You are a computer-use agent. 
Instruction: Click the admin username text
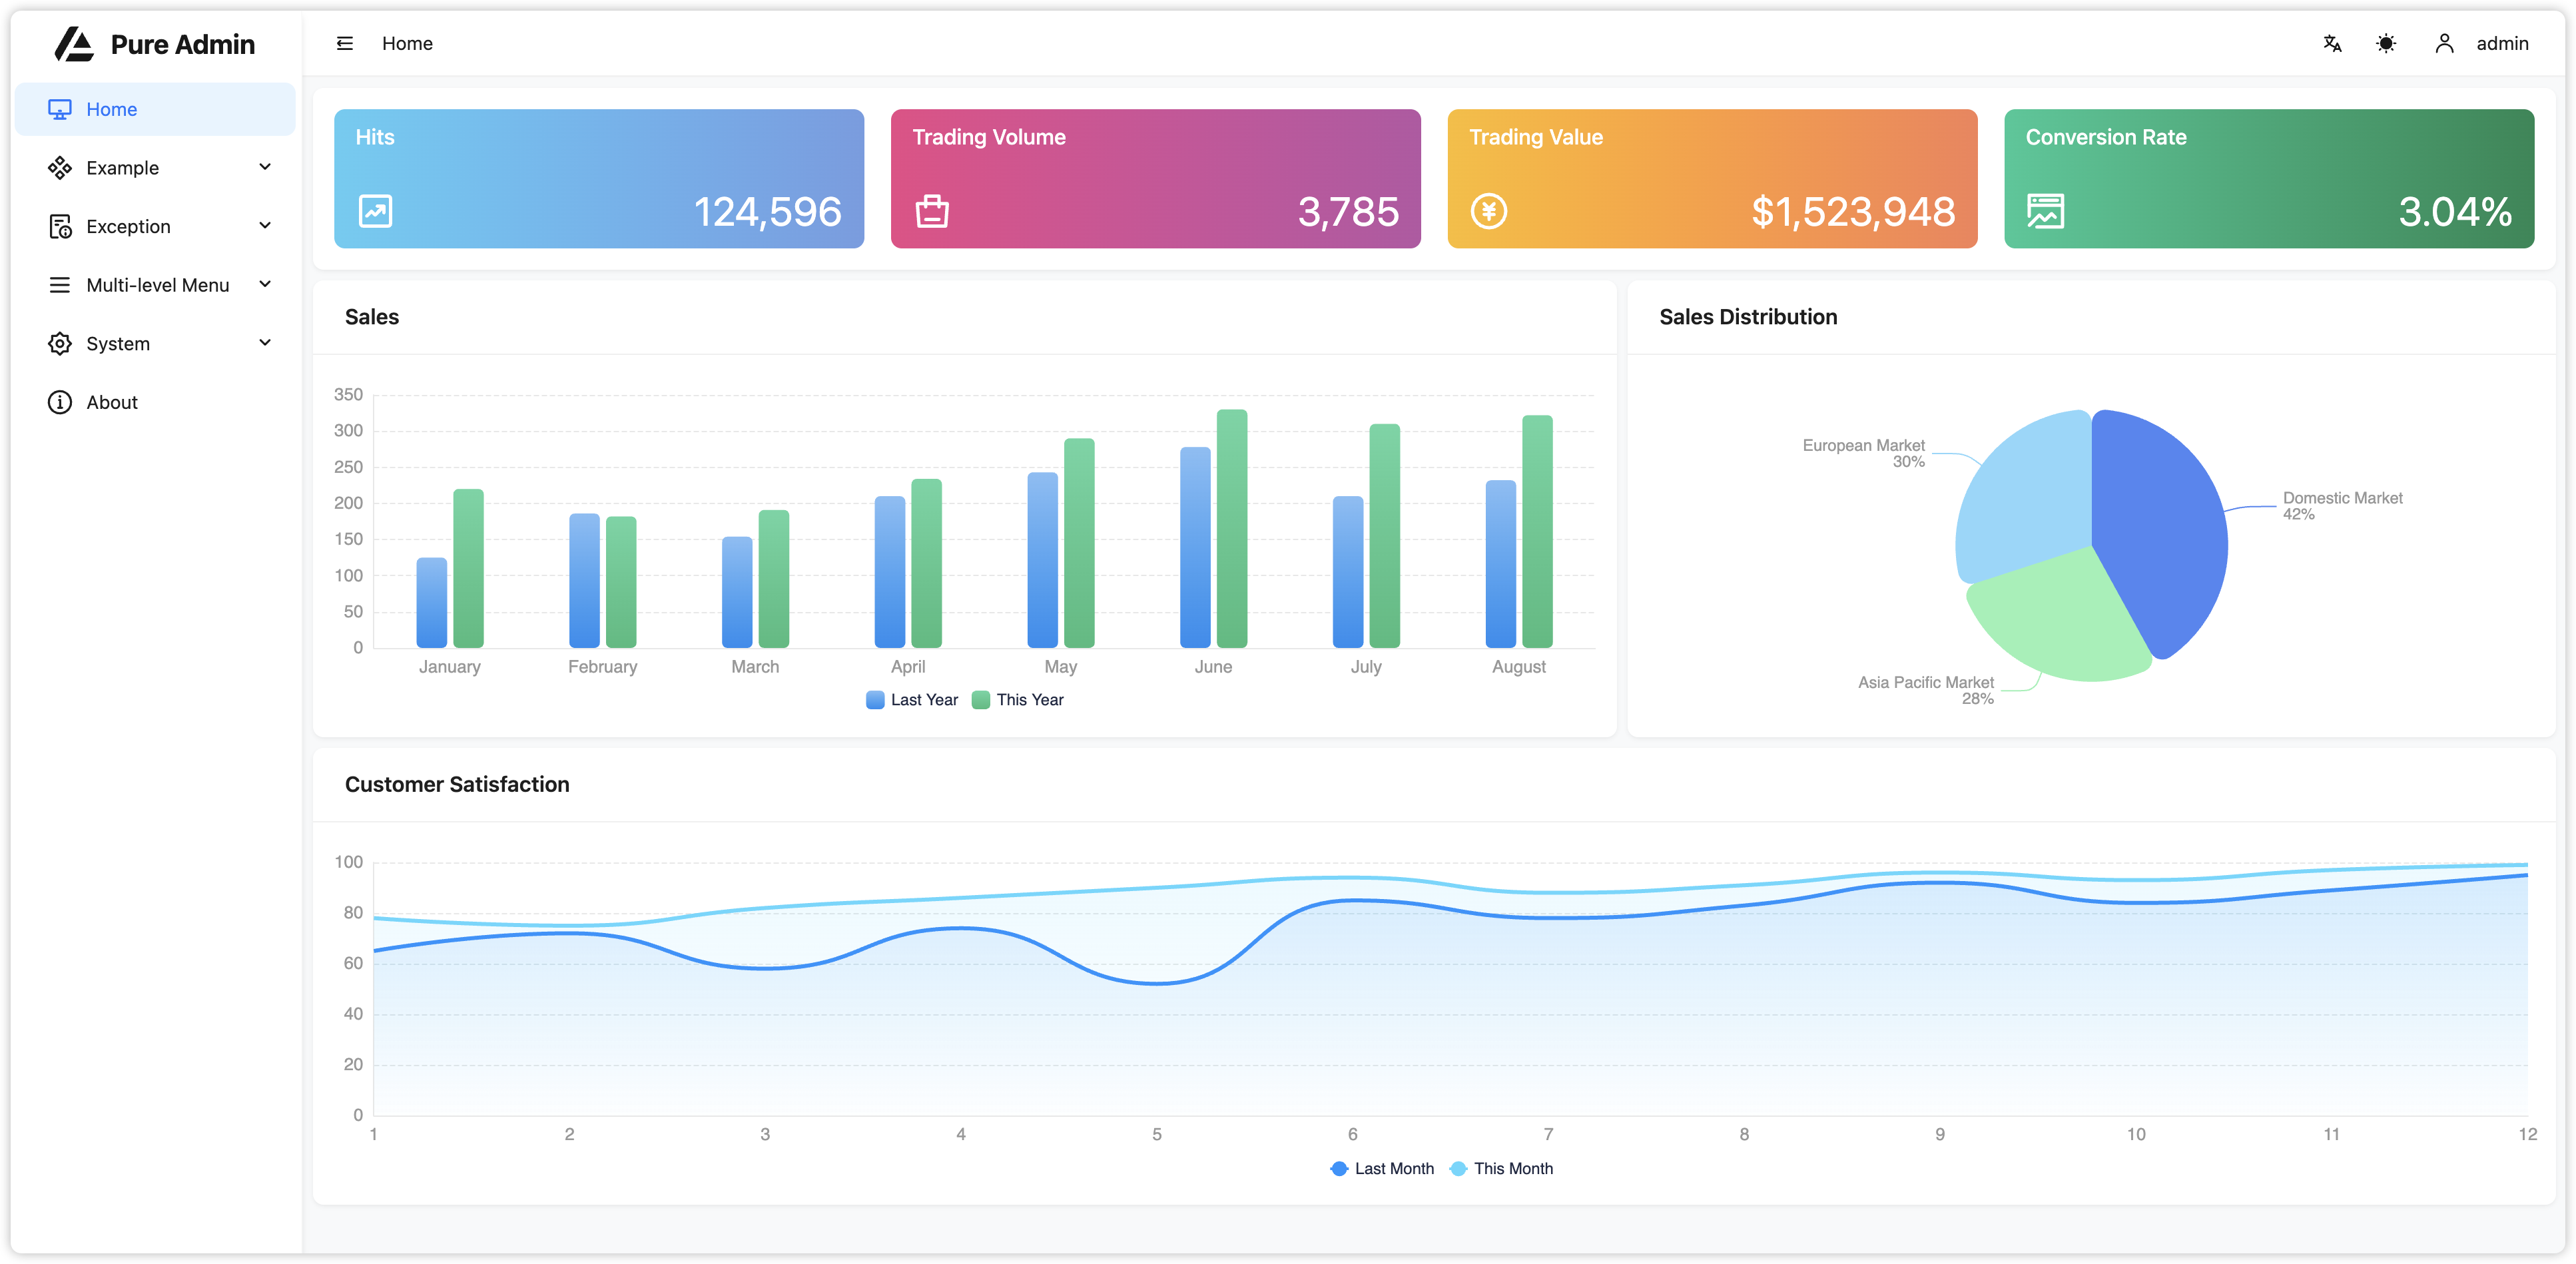pos(2502,43)
